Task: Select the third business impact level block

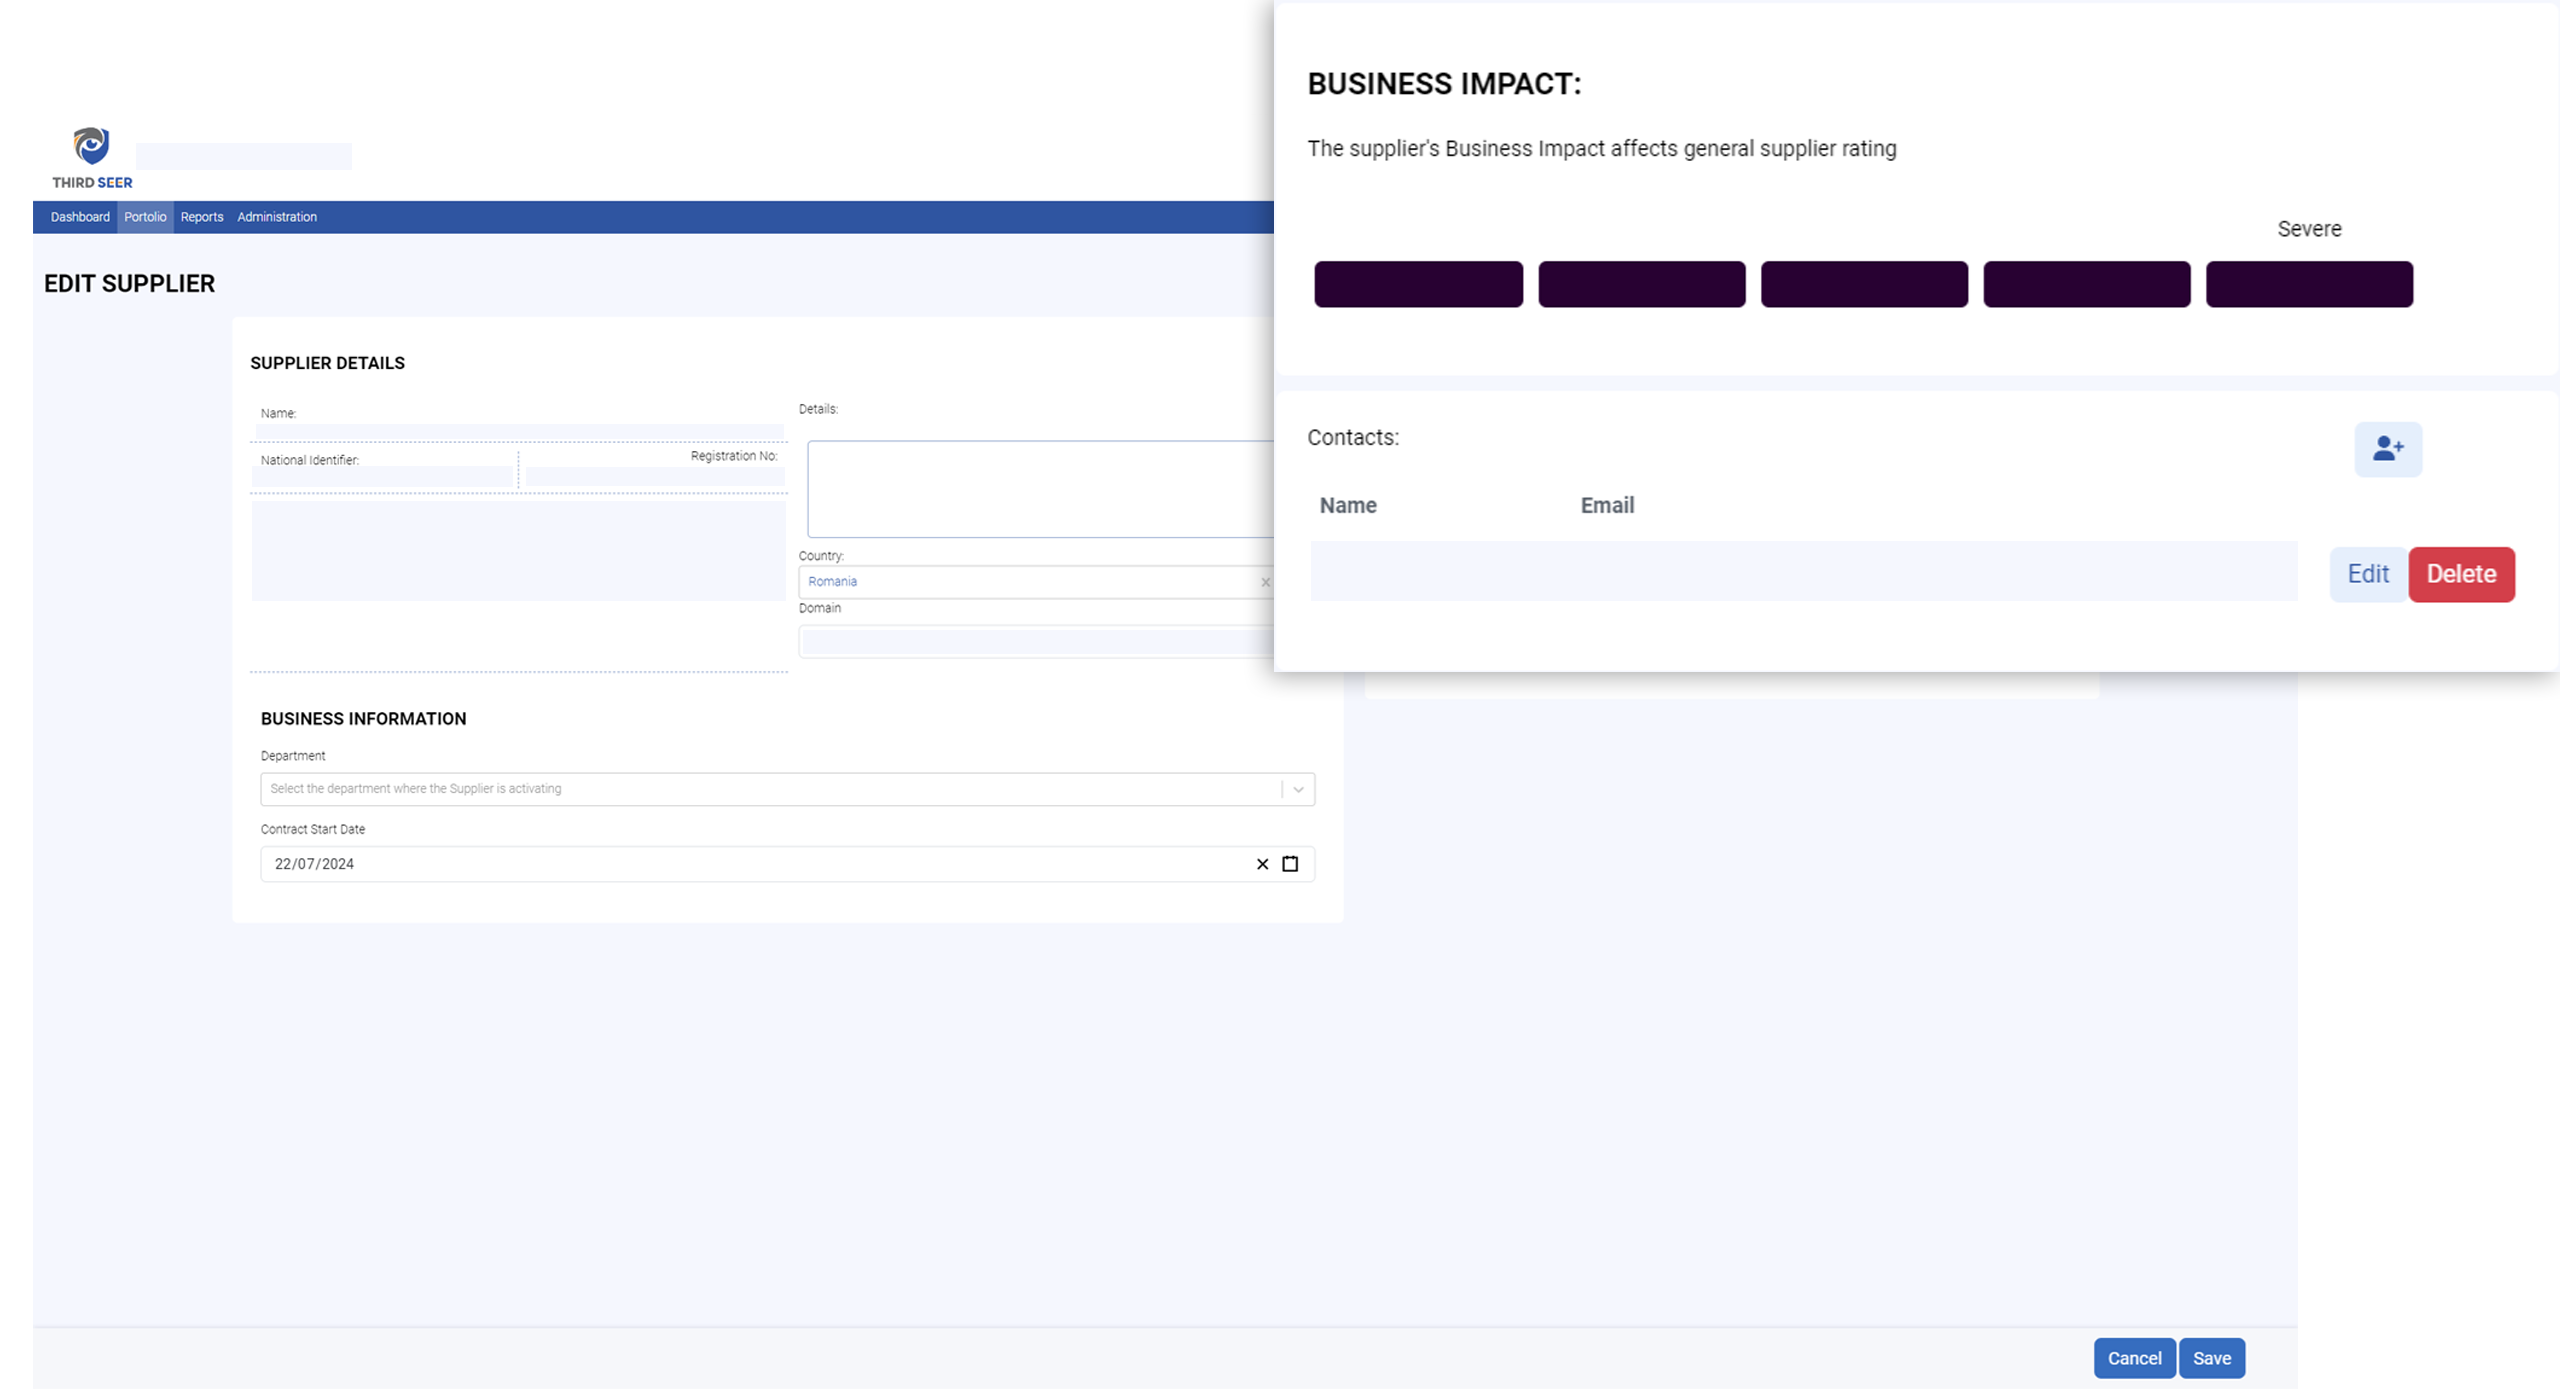Action: click(1864, 284)
